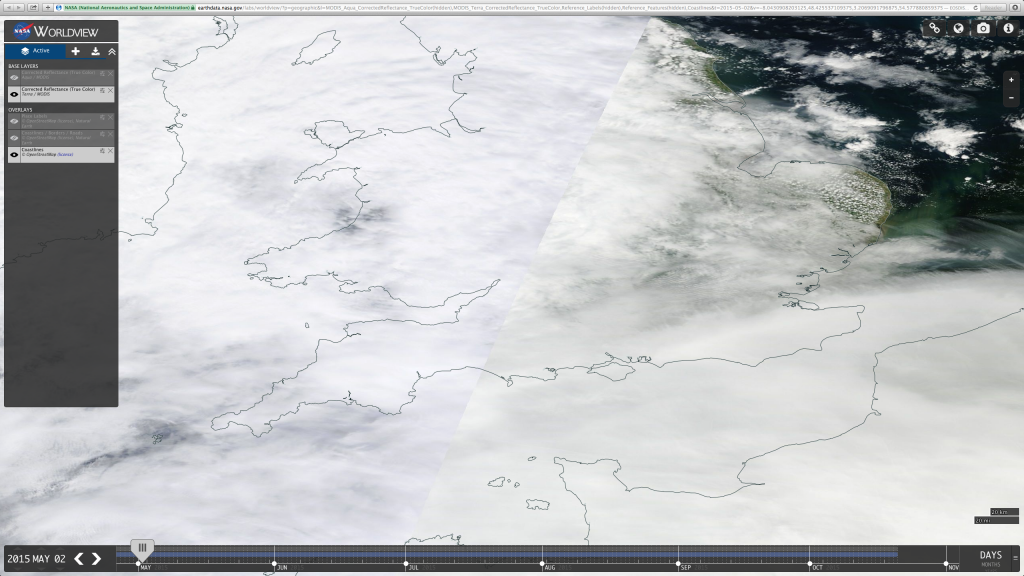Viewport: 1024px width, 576px height.
Task: Open the share link icon
Action: tap(935, 28)
